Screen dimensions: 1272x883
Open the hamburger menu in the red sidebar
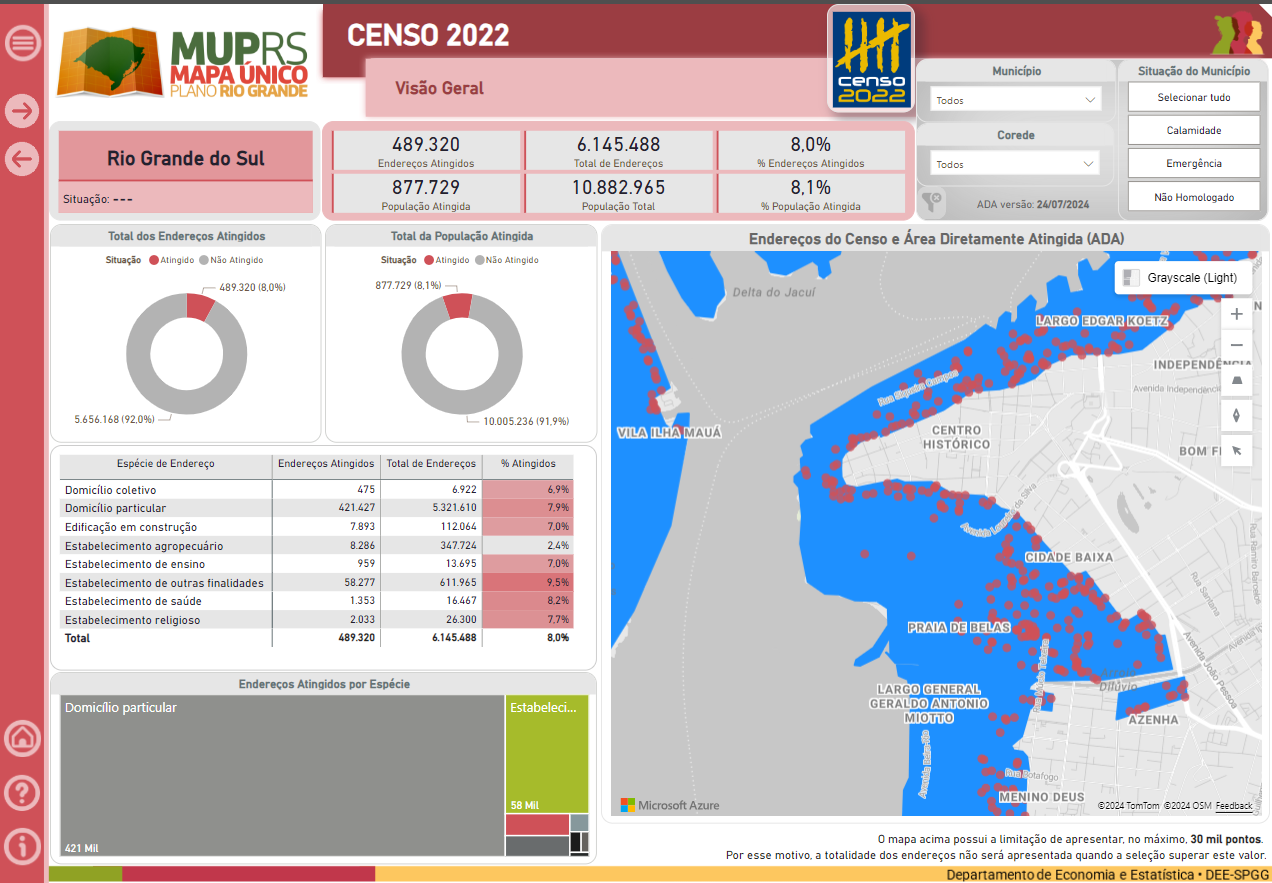[22, 43]
